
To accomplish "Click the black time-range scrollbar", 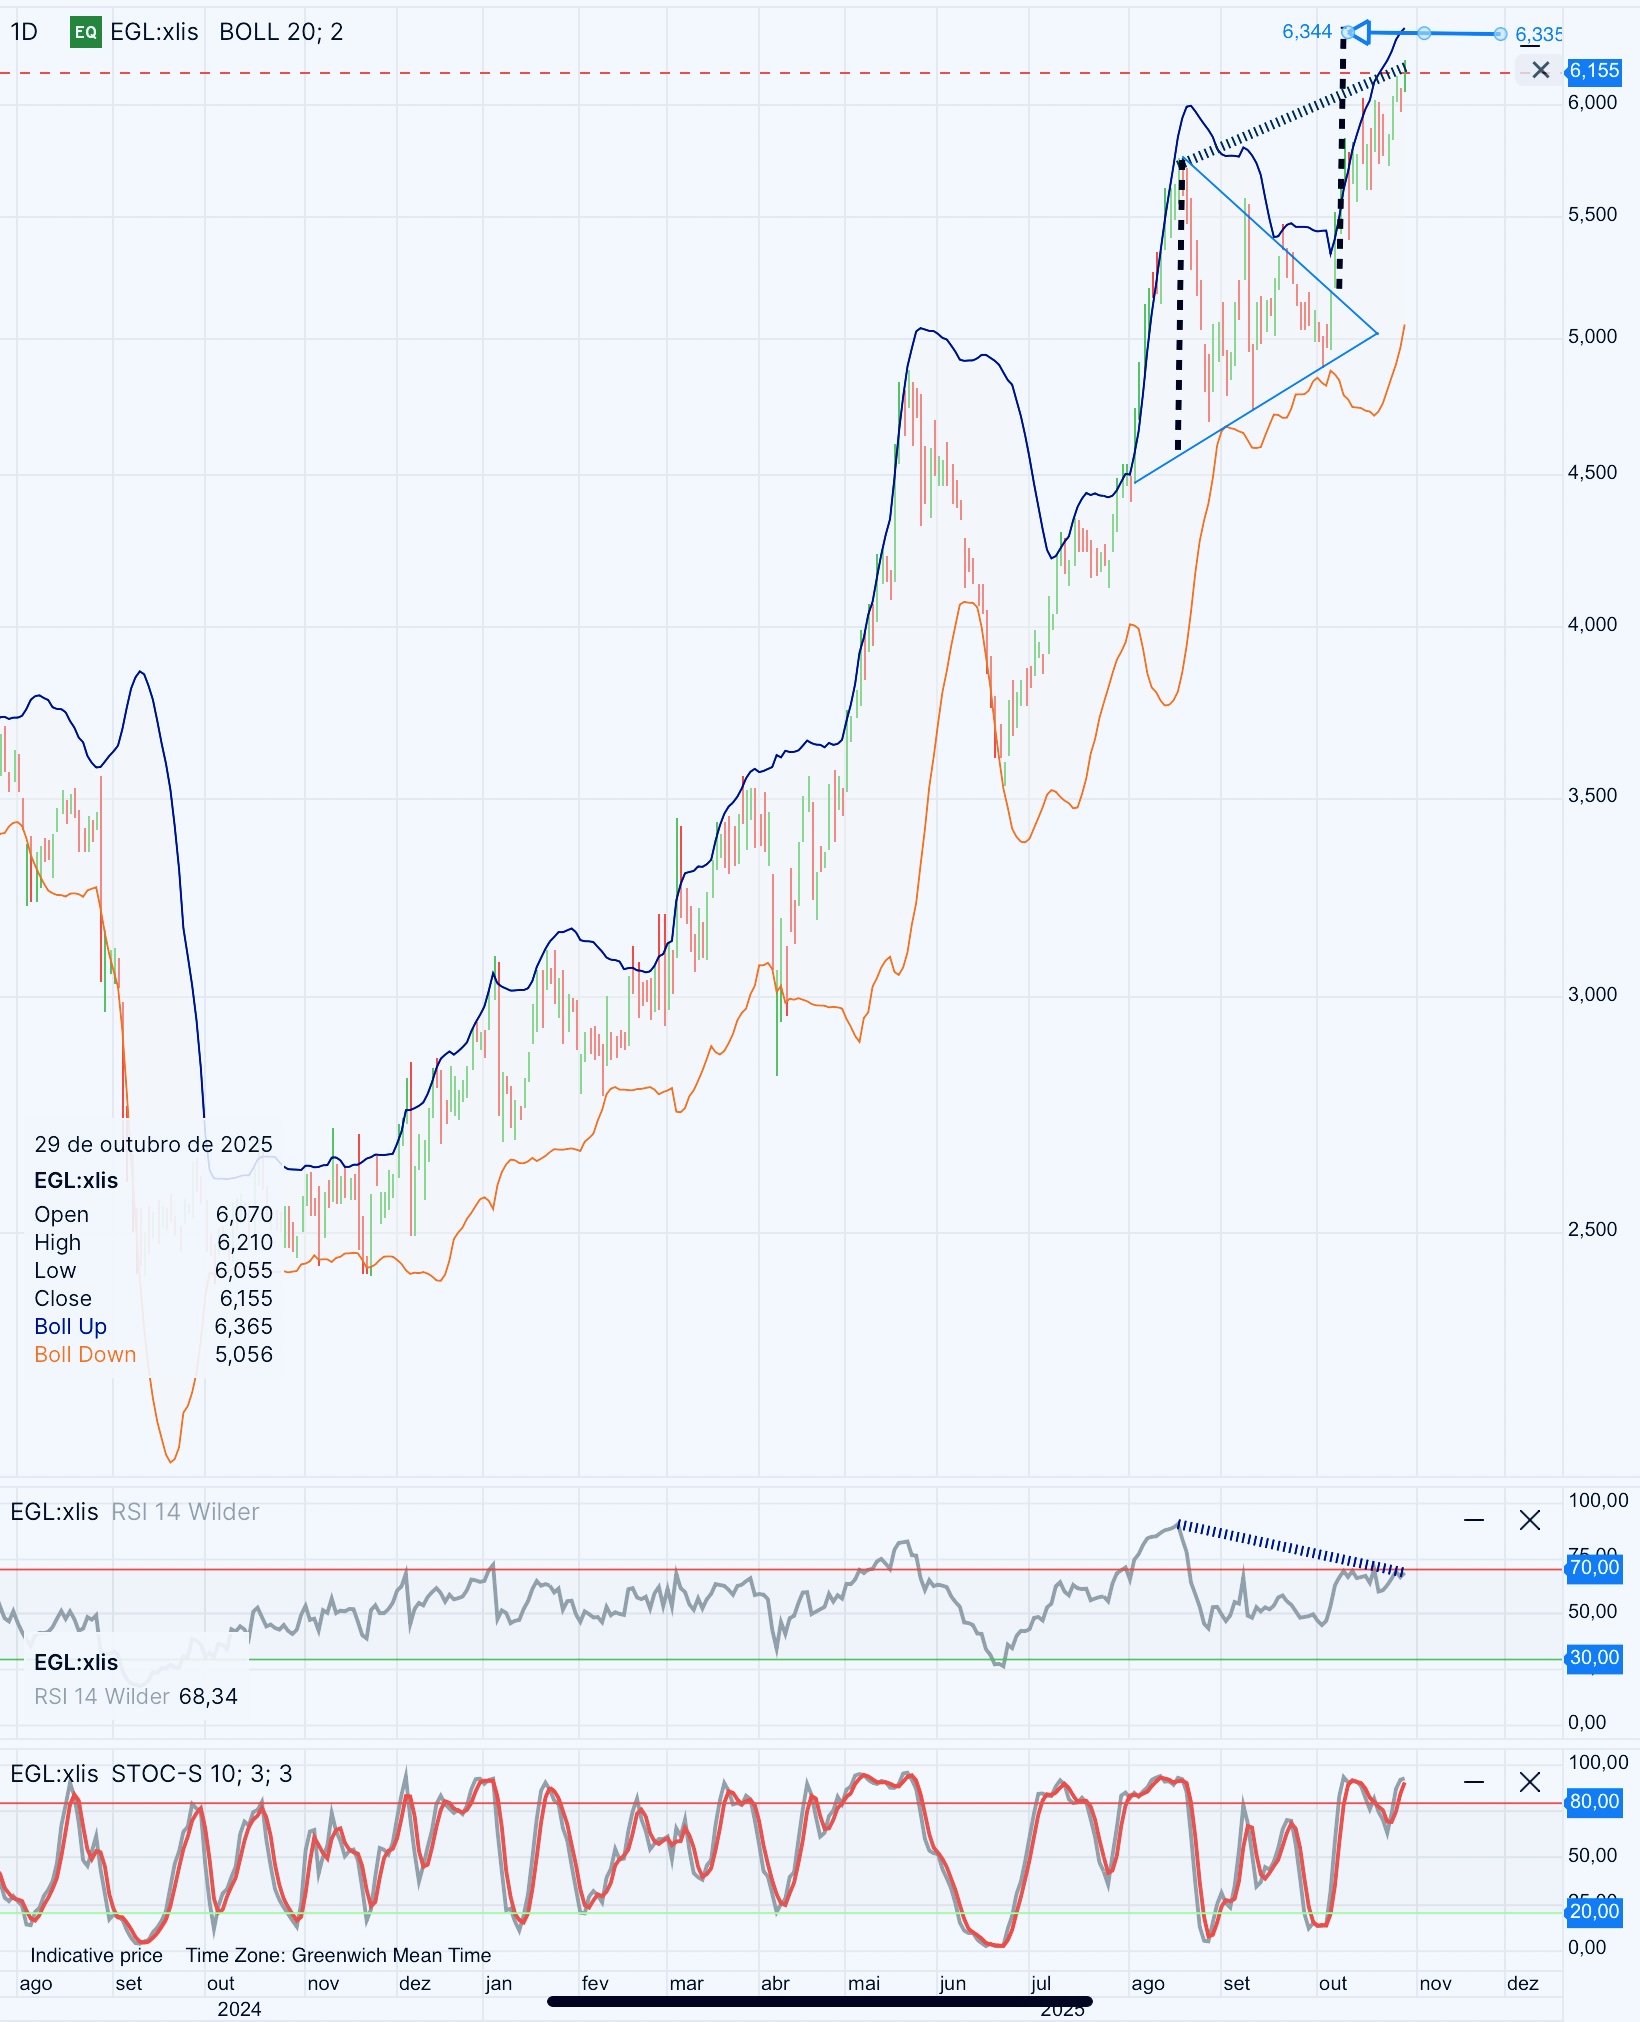I will (x=820, y=2001).
